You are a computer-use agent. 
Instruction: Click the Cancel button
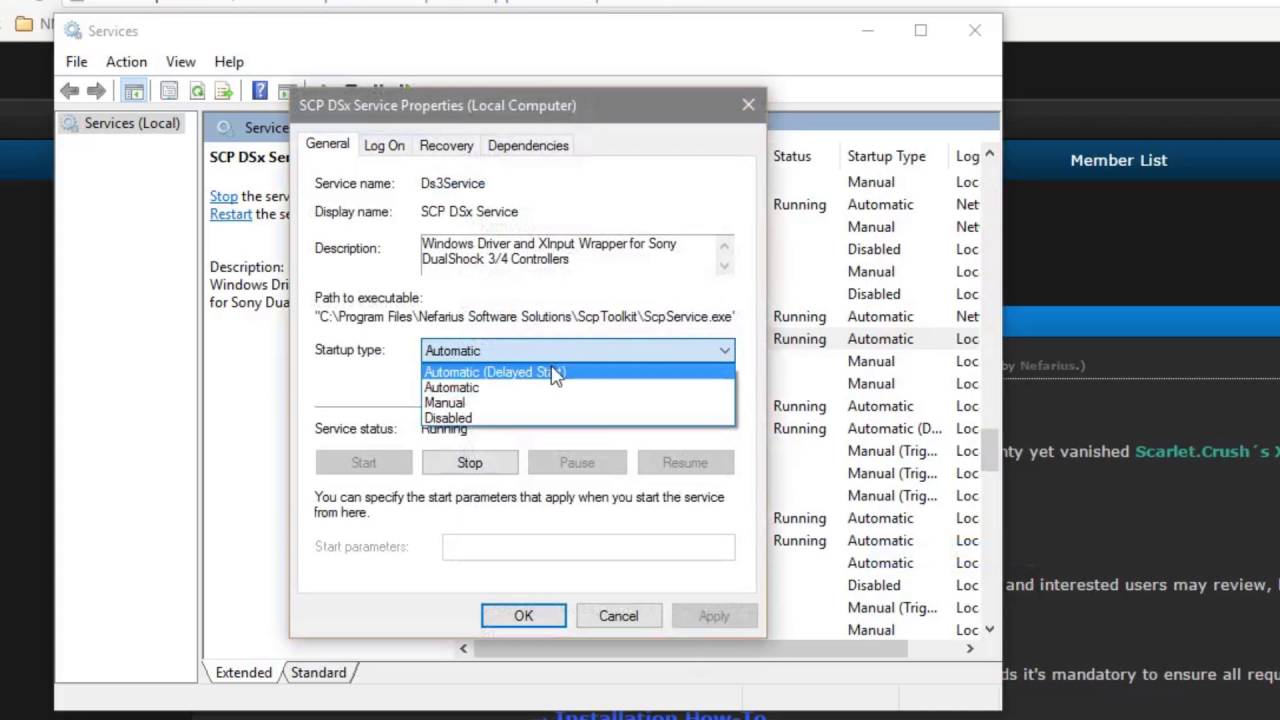coord(619,616)
